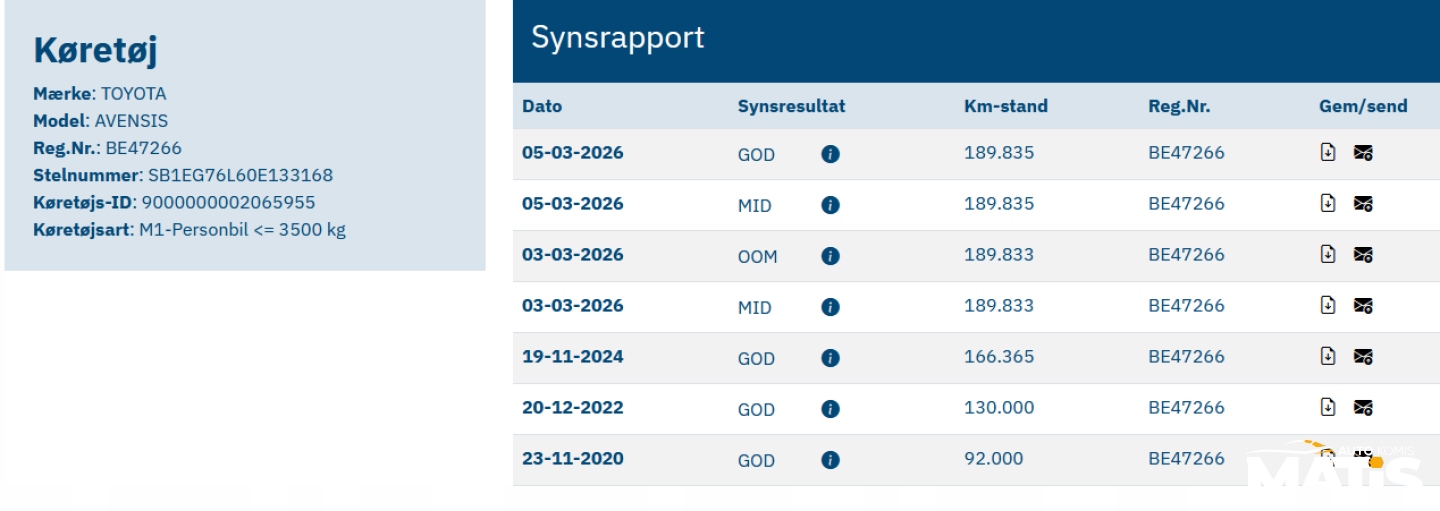Select the 20-12-2022 inspection date
The width and height of the screenshot is (1440, 511).
click(x=572, y=407)
